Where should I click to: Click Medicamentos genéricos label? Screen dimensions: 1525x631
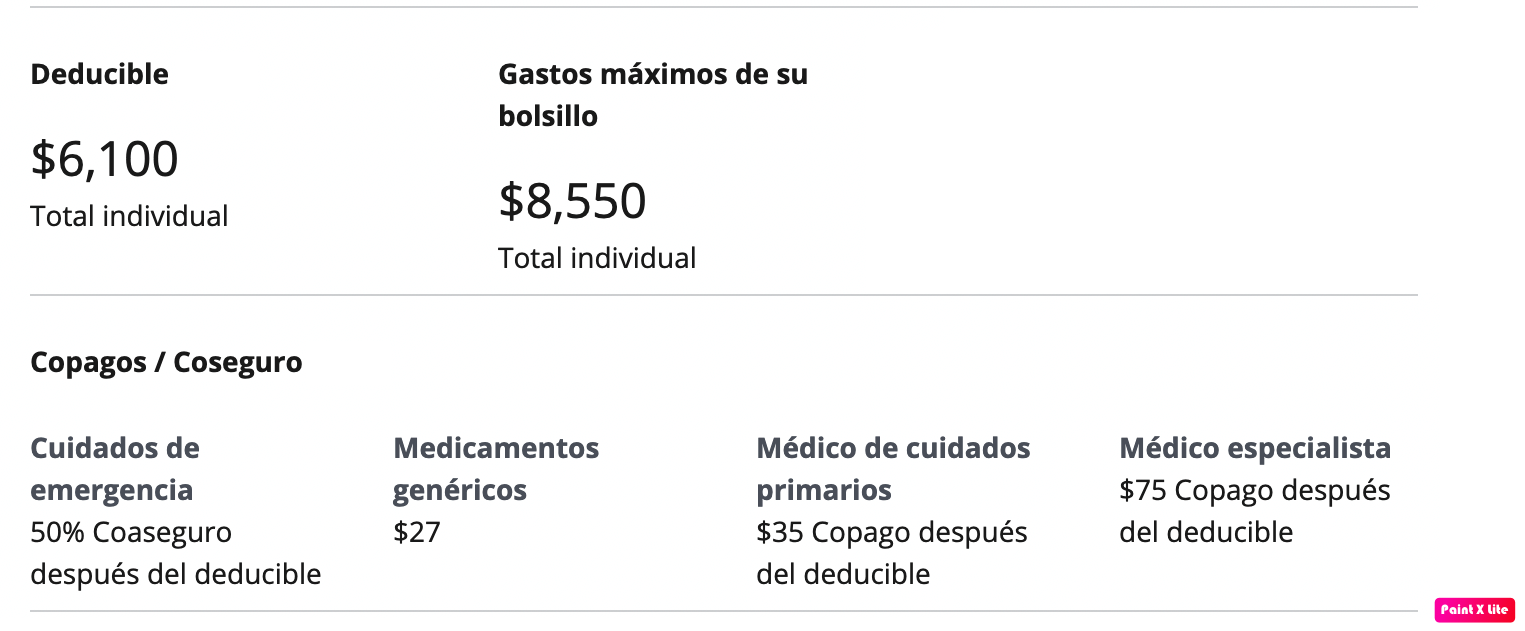coord(496,469)
